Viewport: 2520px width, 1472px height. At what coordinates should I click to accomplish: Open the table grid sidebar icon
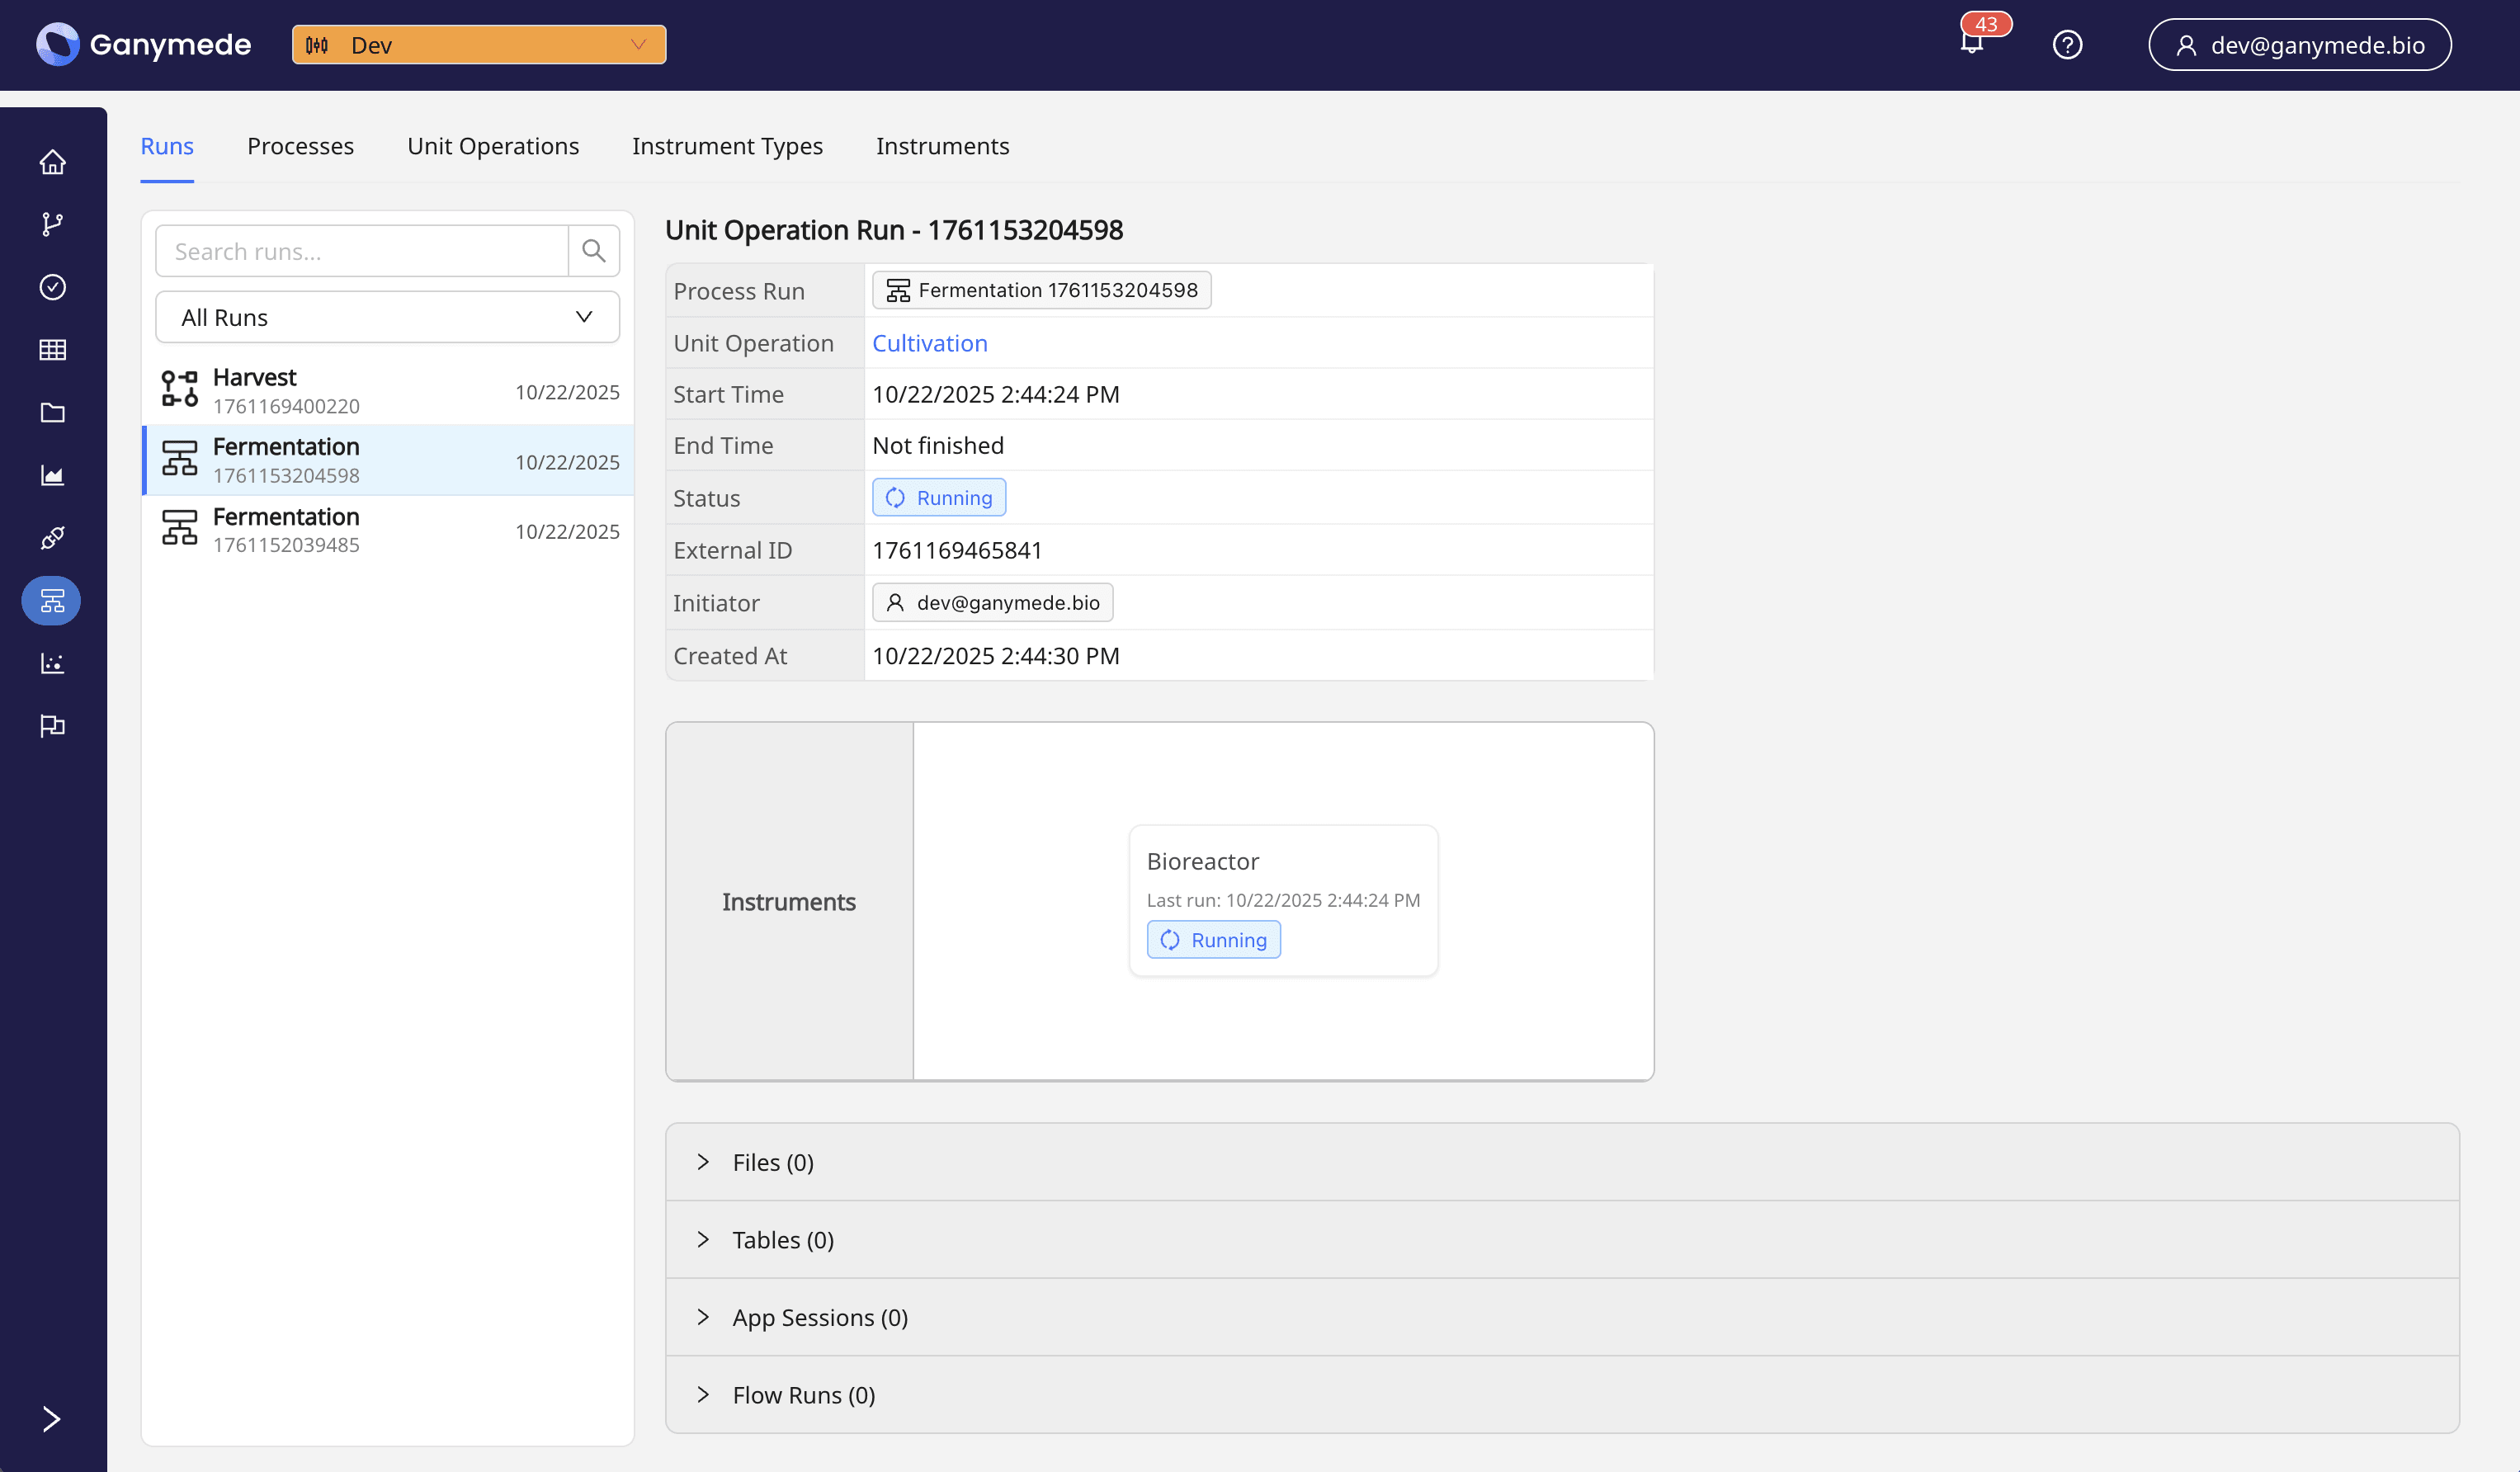(x=52, y=350)
